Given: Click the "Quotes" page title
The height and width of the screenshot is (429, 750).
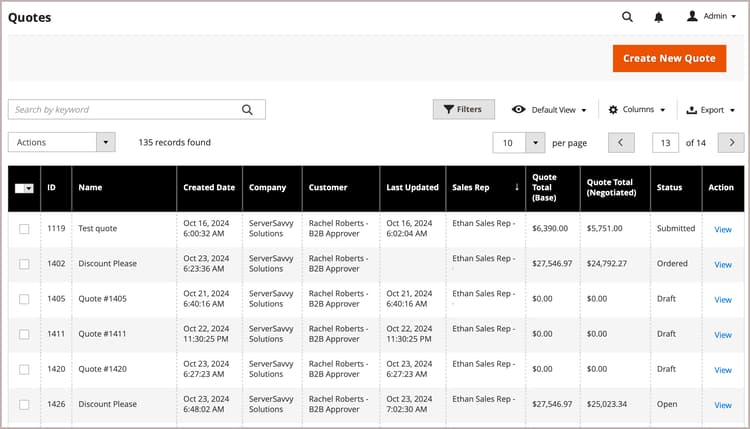Looking at the screenshot, I should 30,18.
